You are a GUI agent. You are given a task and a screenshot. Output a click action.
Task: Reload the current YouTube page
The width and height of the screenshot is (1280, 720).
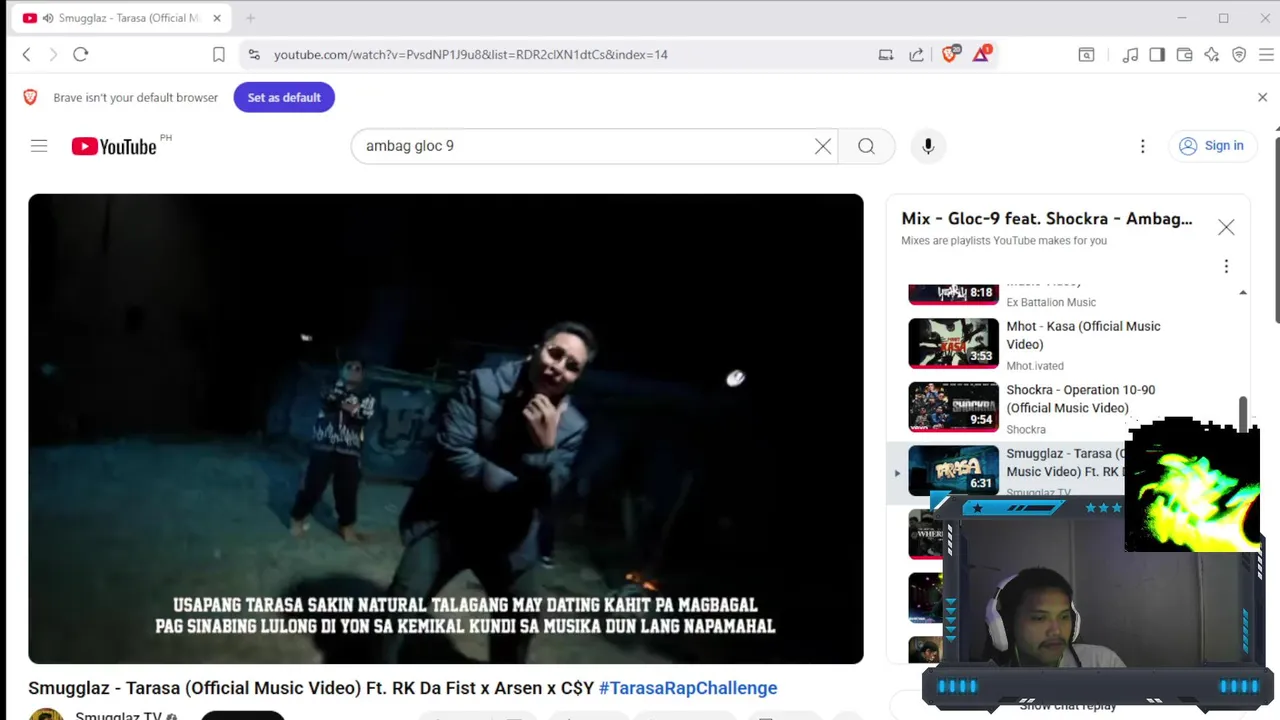(81, 55)
